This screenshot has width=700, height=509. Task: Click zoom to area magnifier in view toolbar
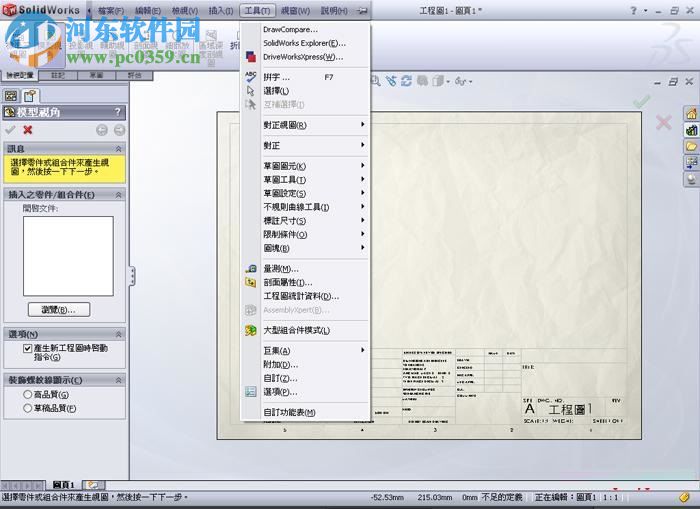375,81
